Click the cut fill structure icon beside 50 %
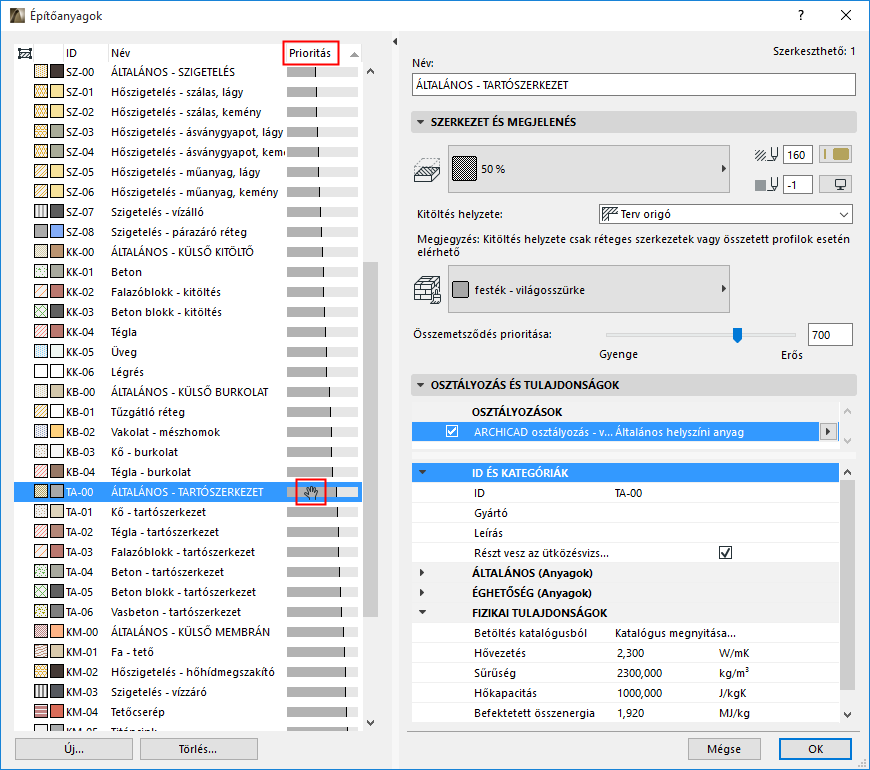 click(427, 169)
